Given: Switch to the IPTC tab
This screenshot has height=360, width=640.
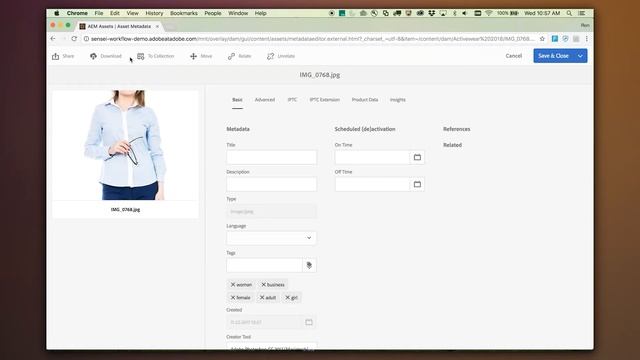Looking at the screenshot, I should 292,100.
